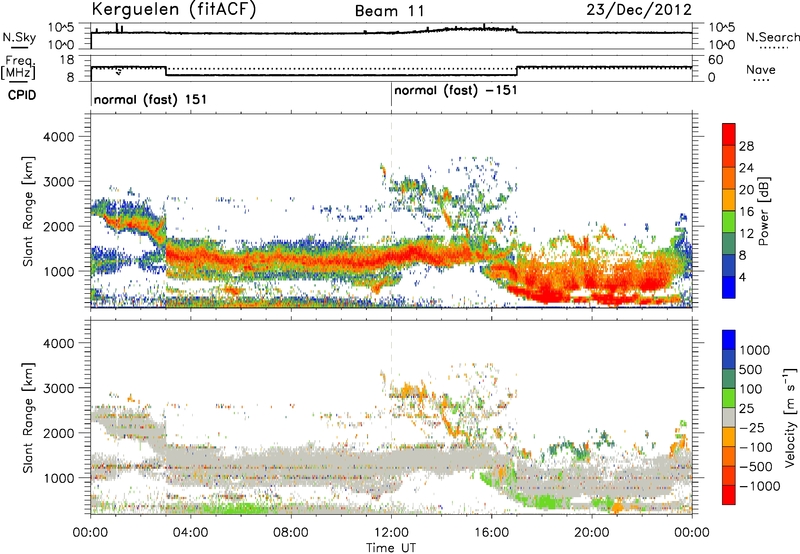The image size is (800, 554).
Task: Click the '20' value on Power colorbar
Action: [x=746, y=190]
